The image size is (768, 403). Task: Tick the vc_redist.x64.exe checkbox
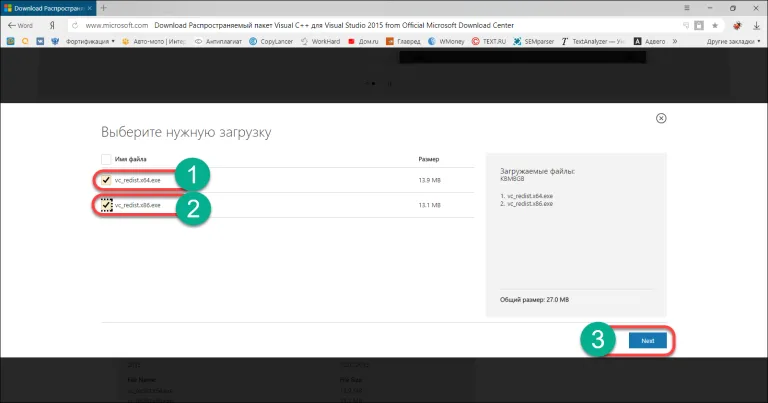click(106, 180)
